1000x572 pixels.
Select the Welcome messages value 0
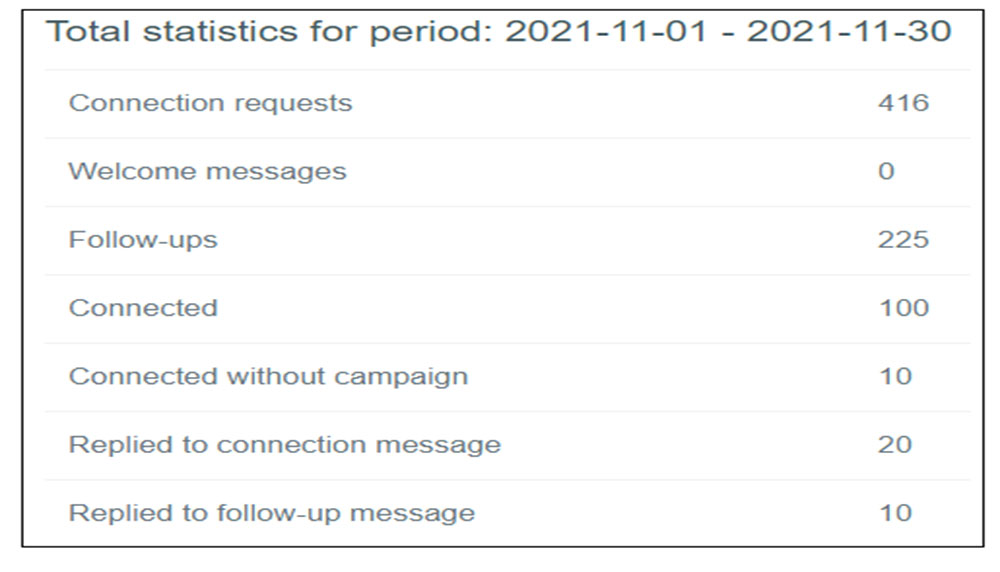(x=886, y=171)
